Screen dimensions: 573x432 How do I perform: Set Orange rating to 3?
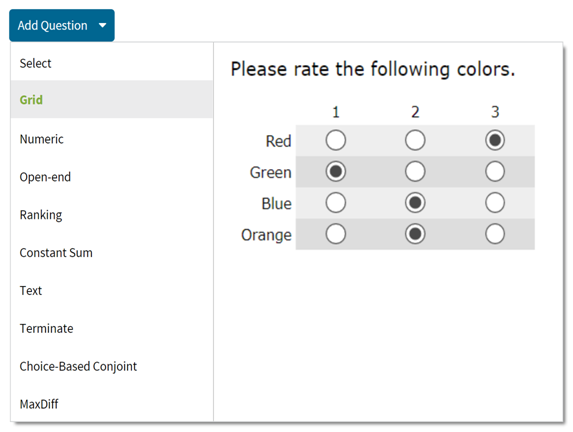[495, 234]
